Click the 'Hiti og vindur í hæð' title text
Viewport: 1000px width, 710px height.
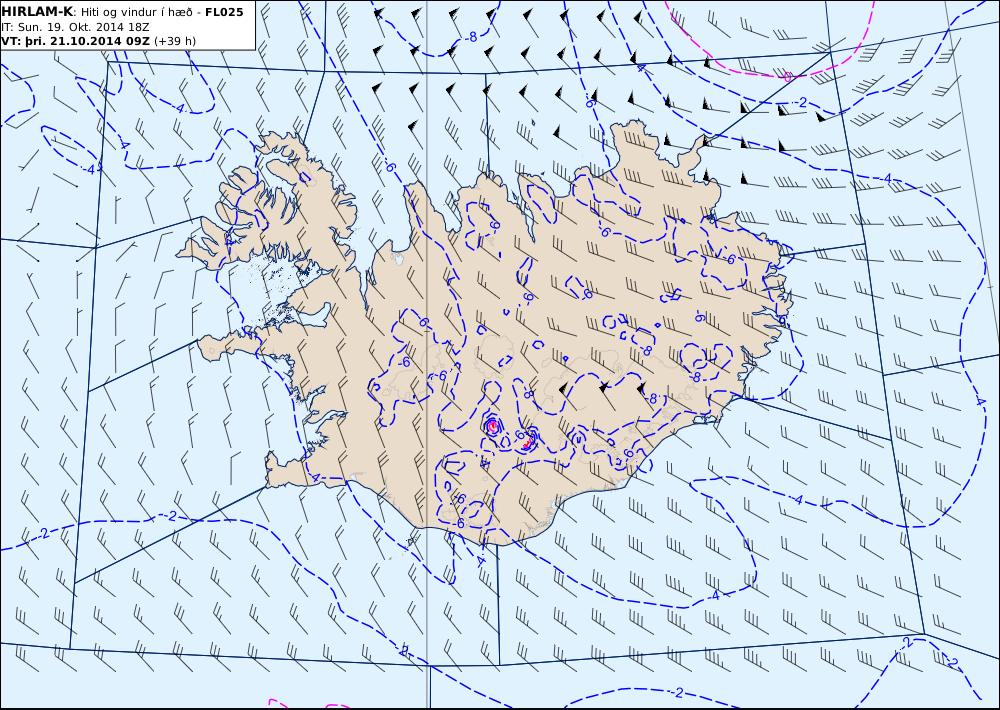click(x=135, y=12)
